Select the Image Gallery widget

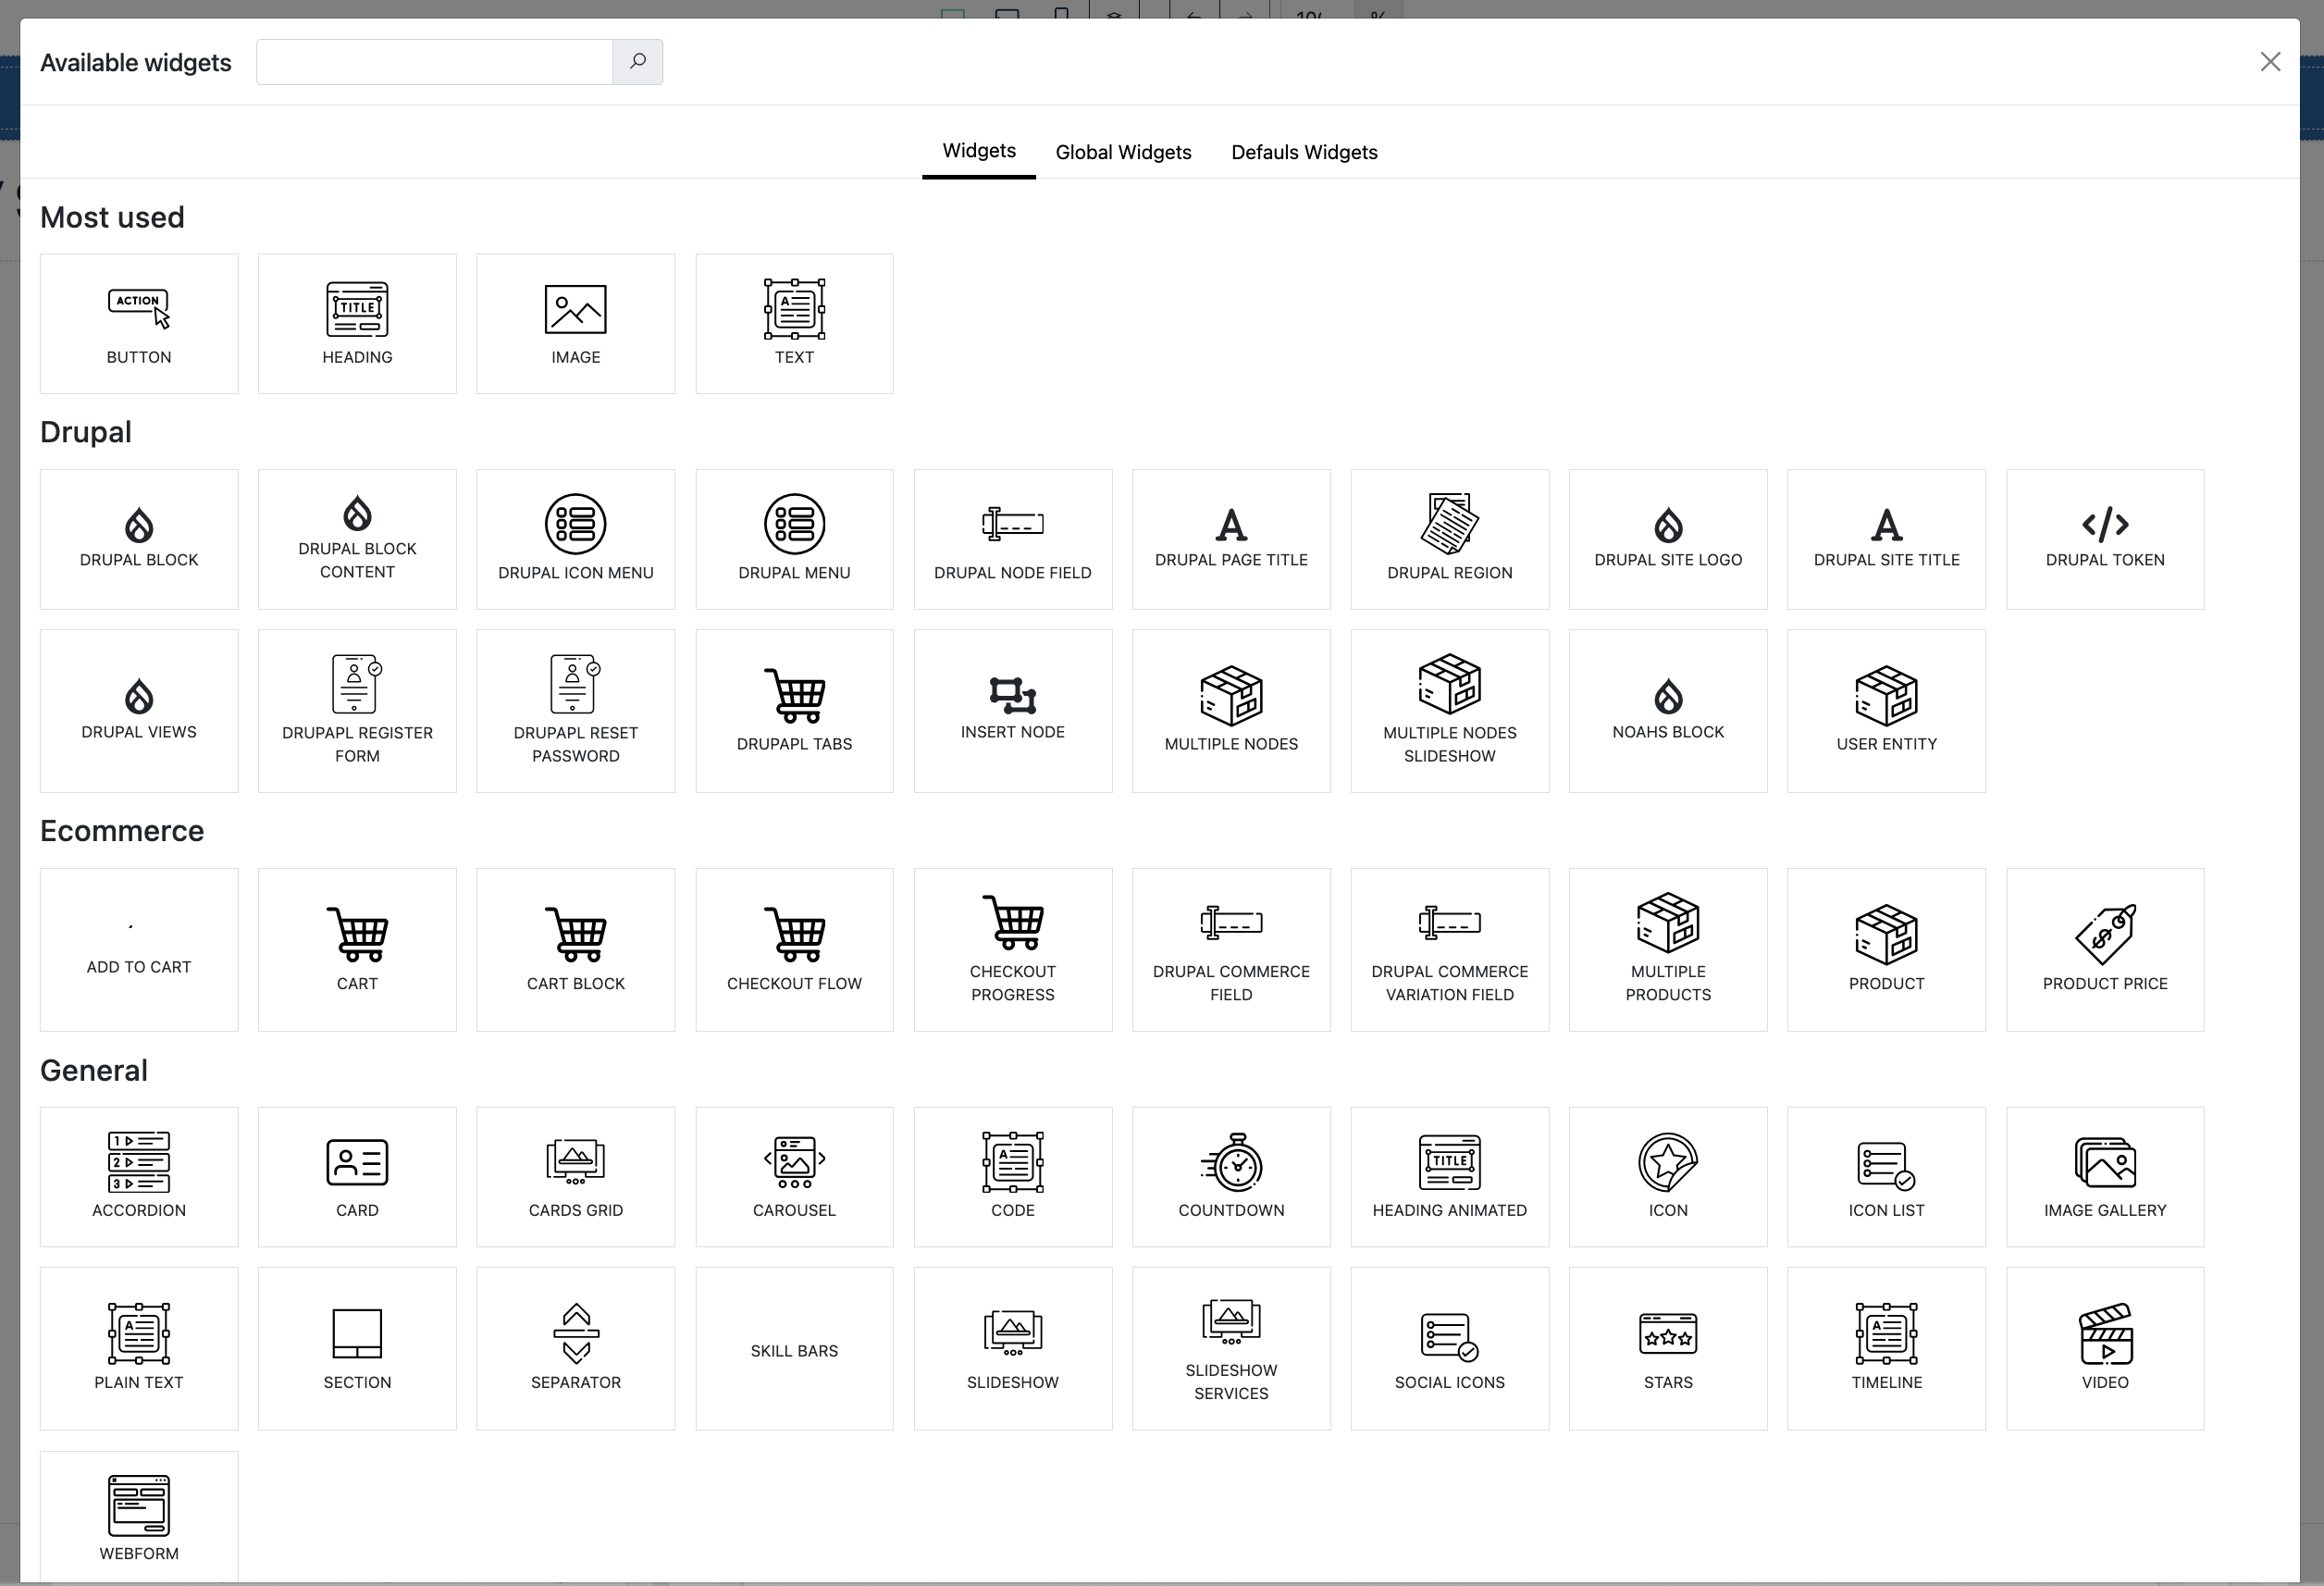[x=2105, y=1177]
